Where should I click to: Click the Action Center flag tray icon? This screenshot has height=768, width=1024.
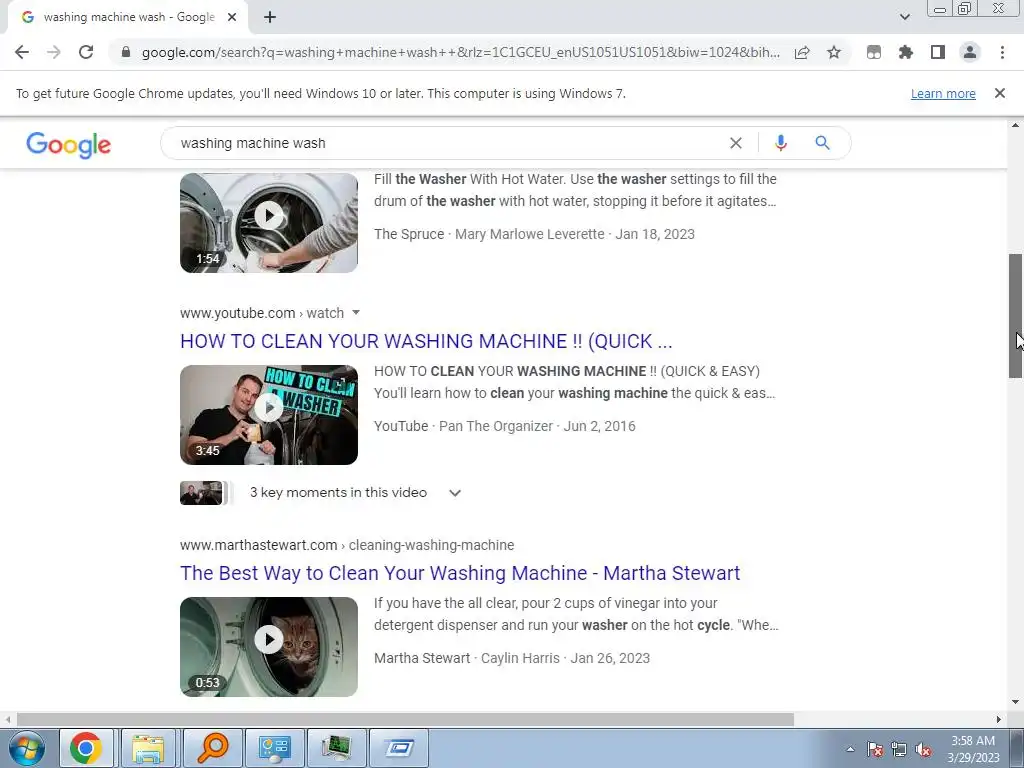(875, 749)
